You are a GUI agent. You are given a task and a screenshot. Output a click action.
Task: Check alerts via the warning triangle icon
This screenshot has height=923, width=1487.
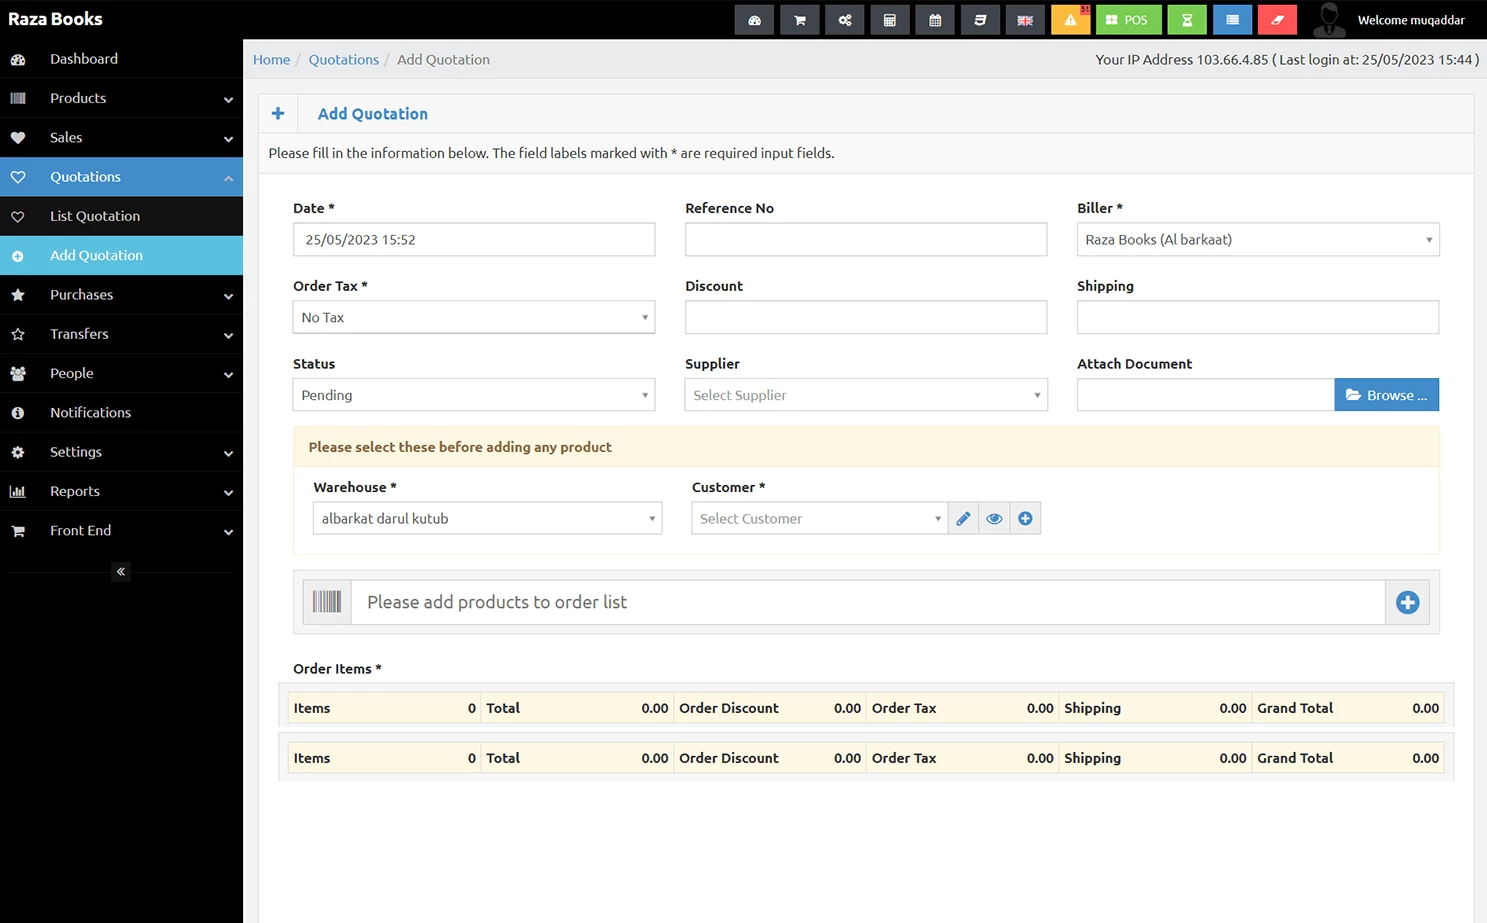1070,19
